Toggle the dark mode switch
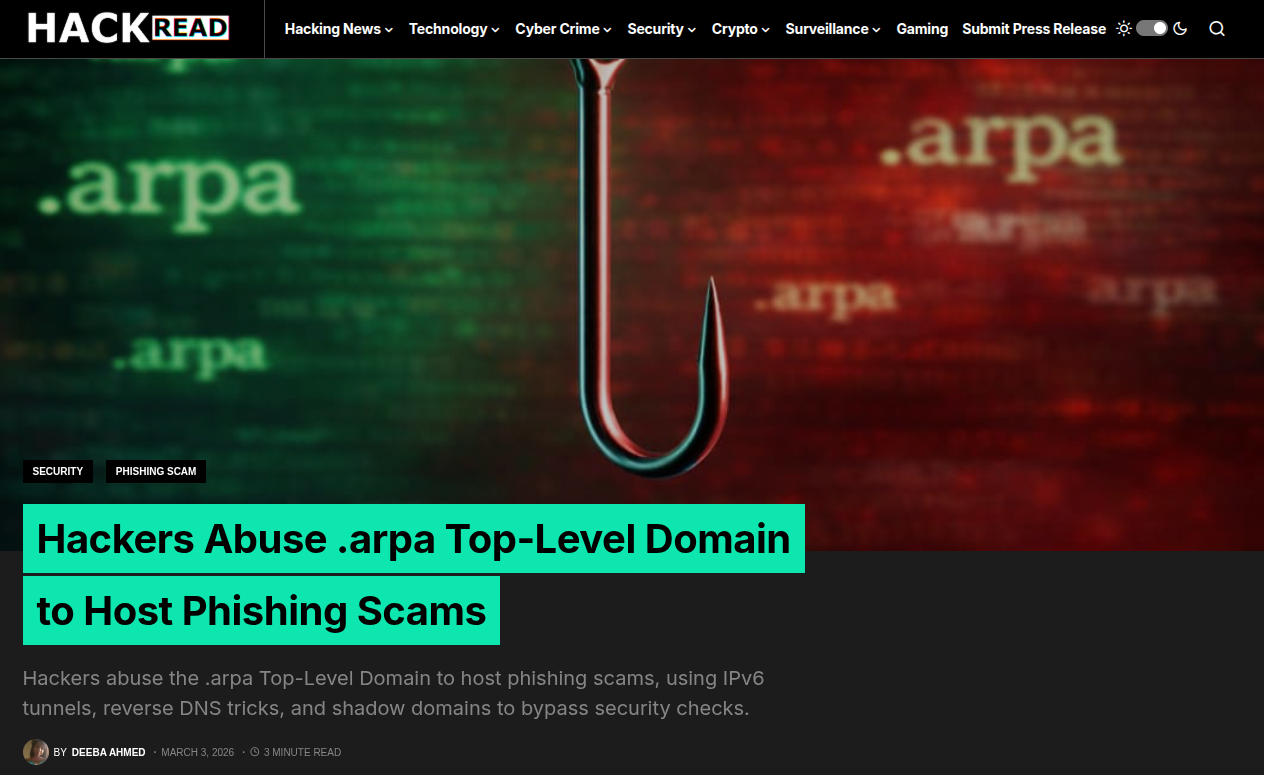This screenshot has width=1264, height=775. (1152, 29)
